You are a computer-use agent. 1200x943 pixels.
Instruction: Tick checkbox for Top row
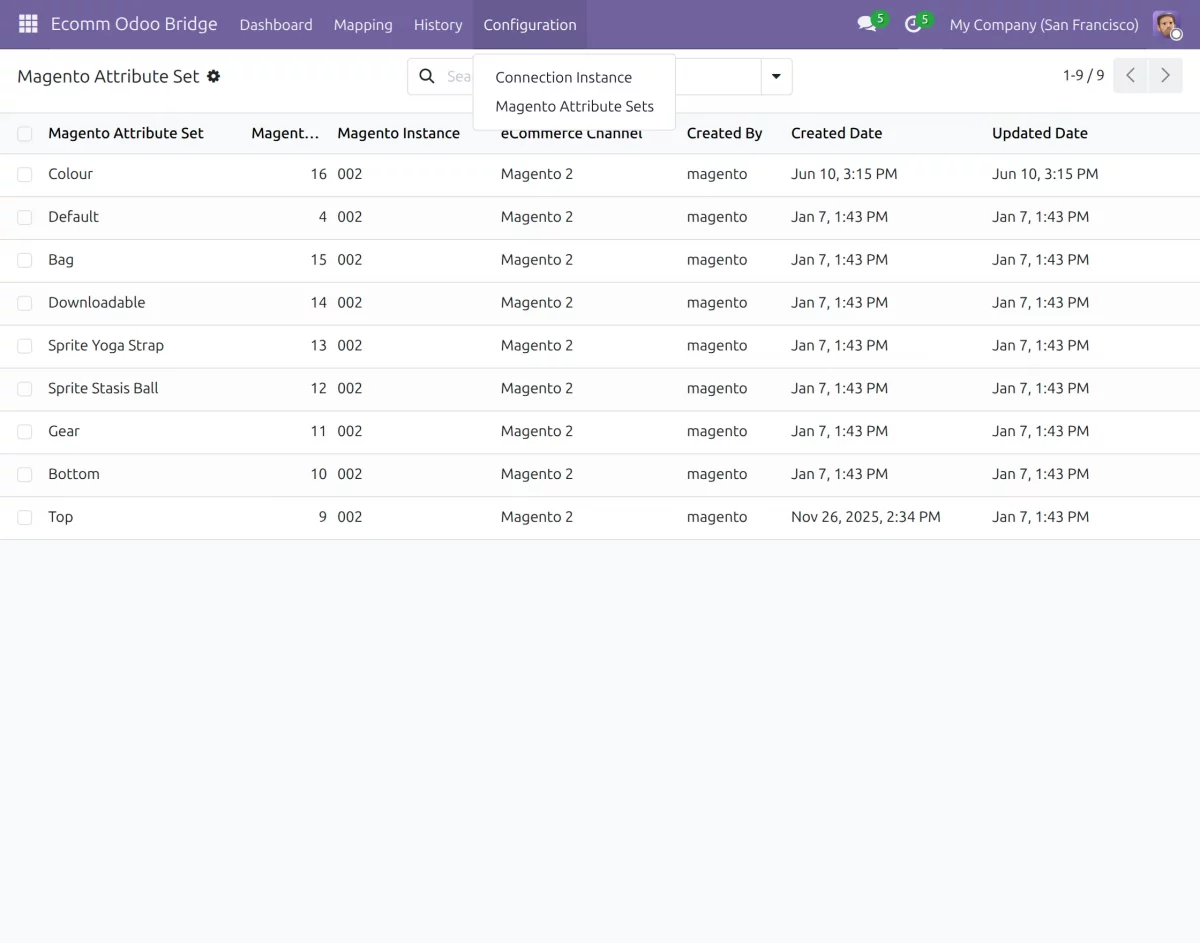(25, 519)
